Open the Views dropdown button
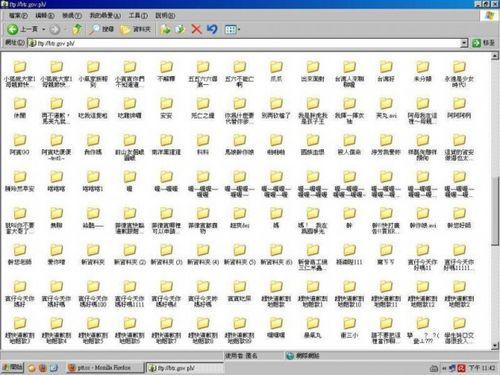This screenshot has height=375, width=500. click(x=232, y=29)
